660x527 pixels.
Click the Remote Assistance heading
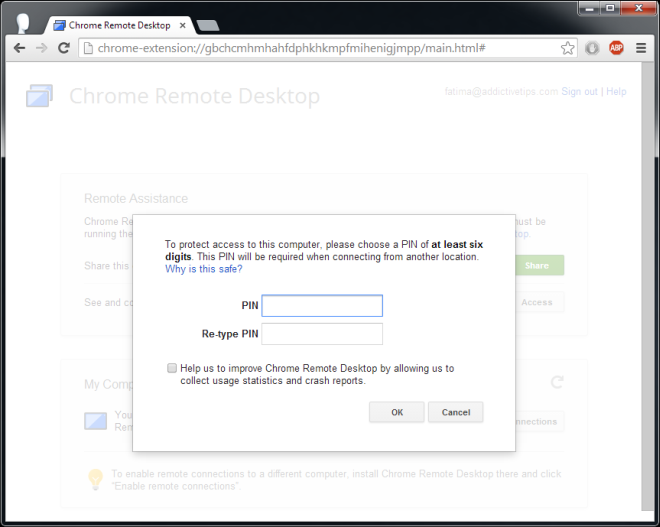[136, 198]
